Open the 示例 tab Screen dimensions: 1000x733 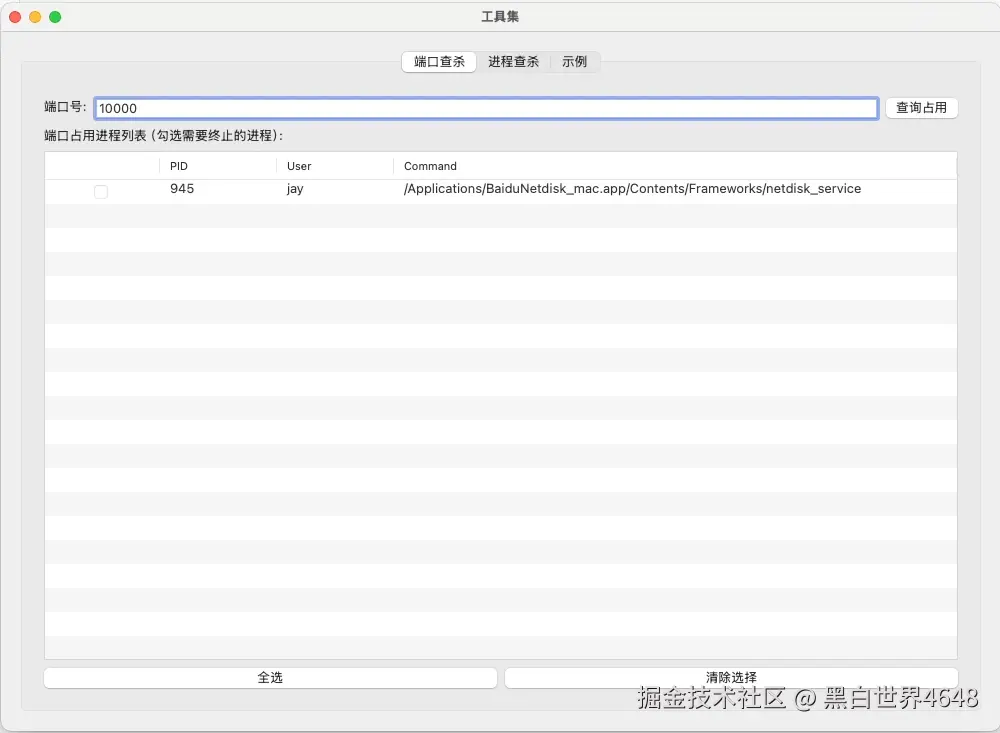point(574,61)
